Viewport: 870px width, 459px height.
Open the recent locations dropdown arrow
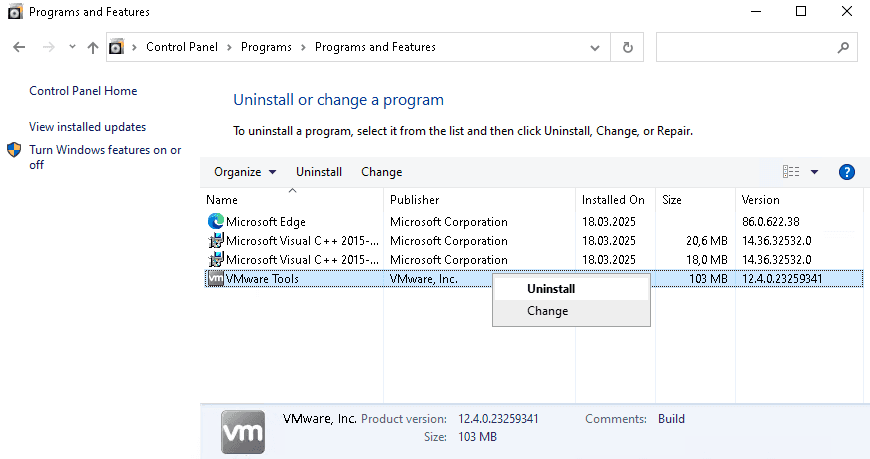click(x=72, y=47)
